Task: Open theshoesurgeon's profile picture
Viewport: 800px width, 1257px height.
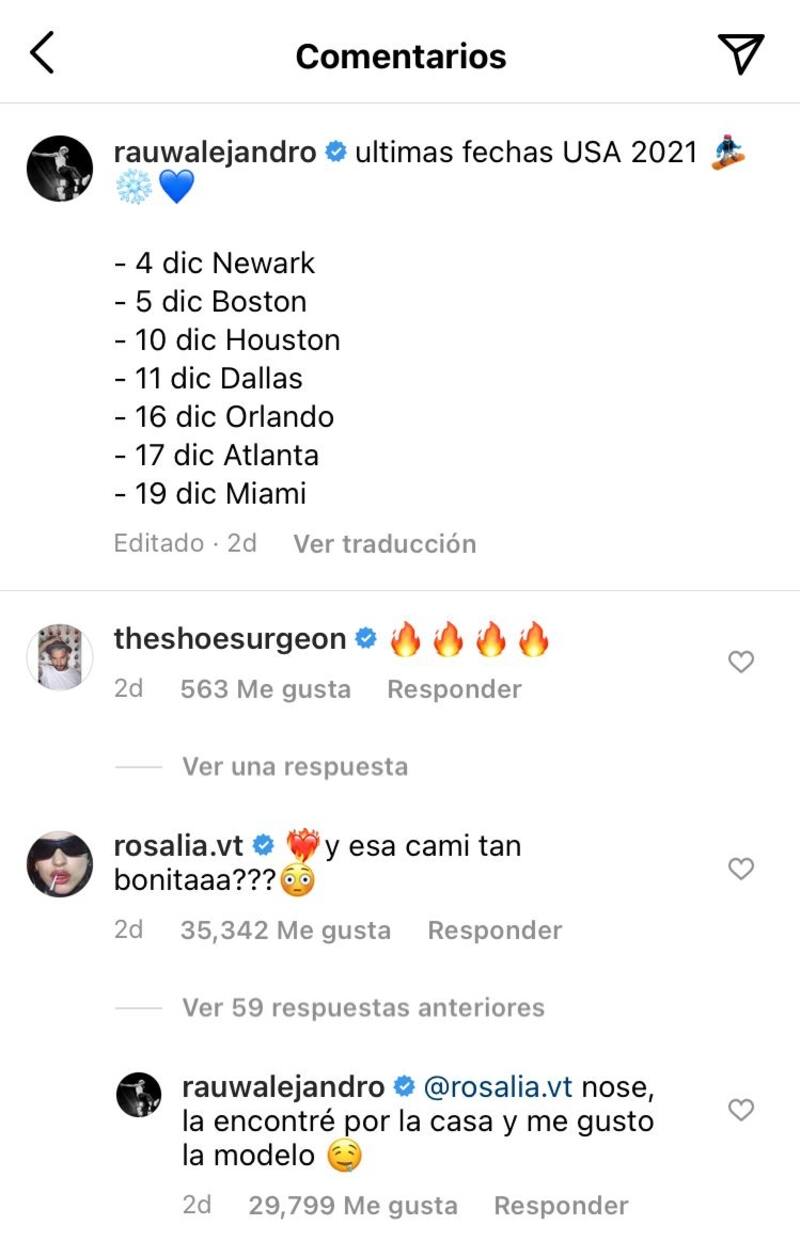Action: tap(59, 657)
